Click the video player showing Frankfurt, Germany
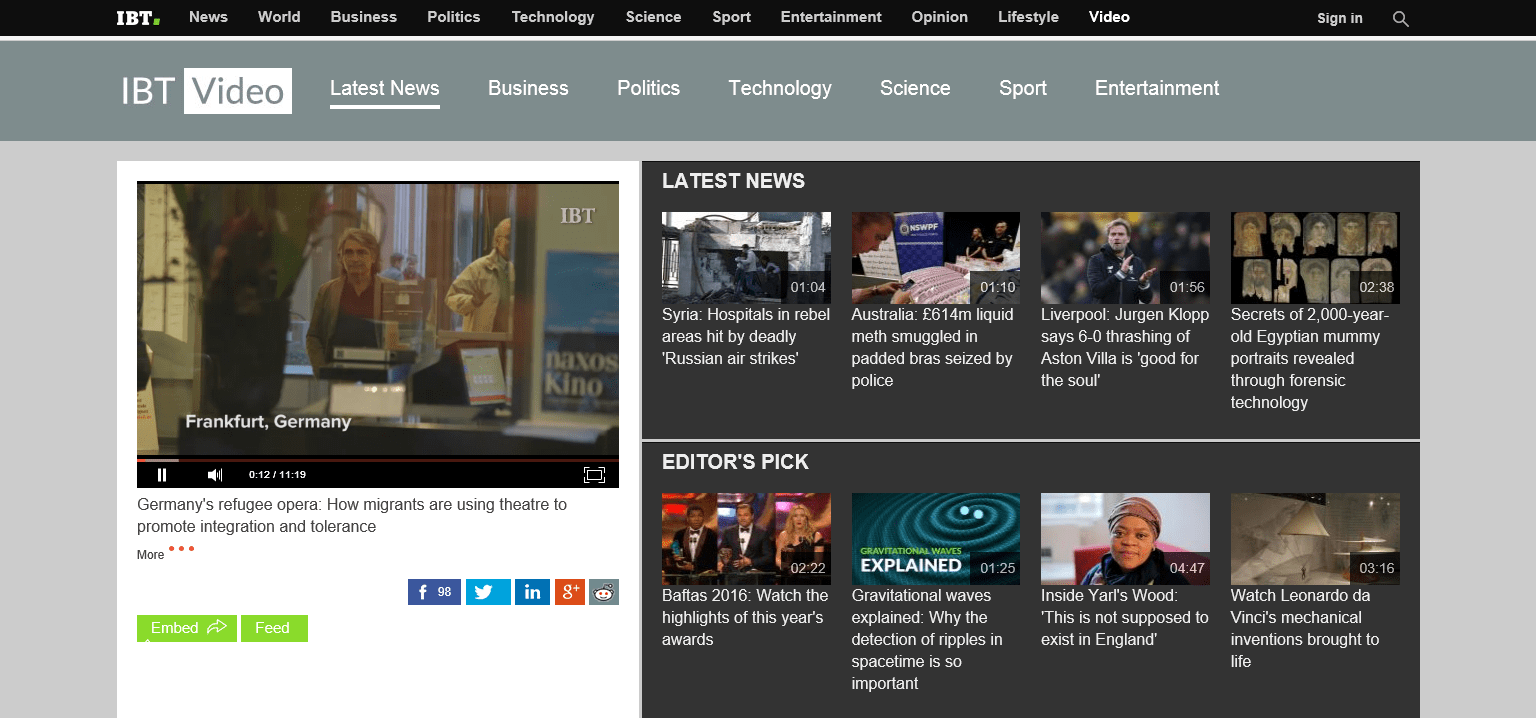This screenshot has width=1536, height=718. click(x=378, y=319)
